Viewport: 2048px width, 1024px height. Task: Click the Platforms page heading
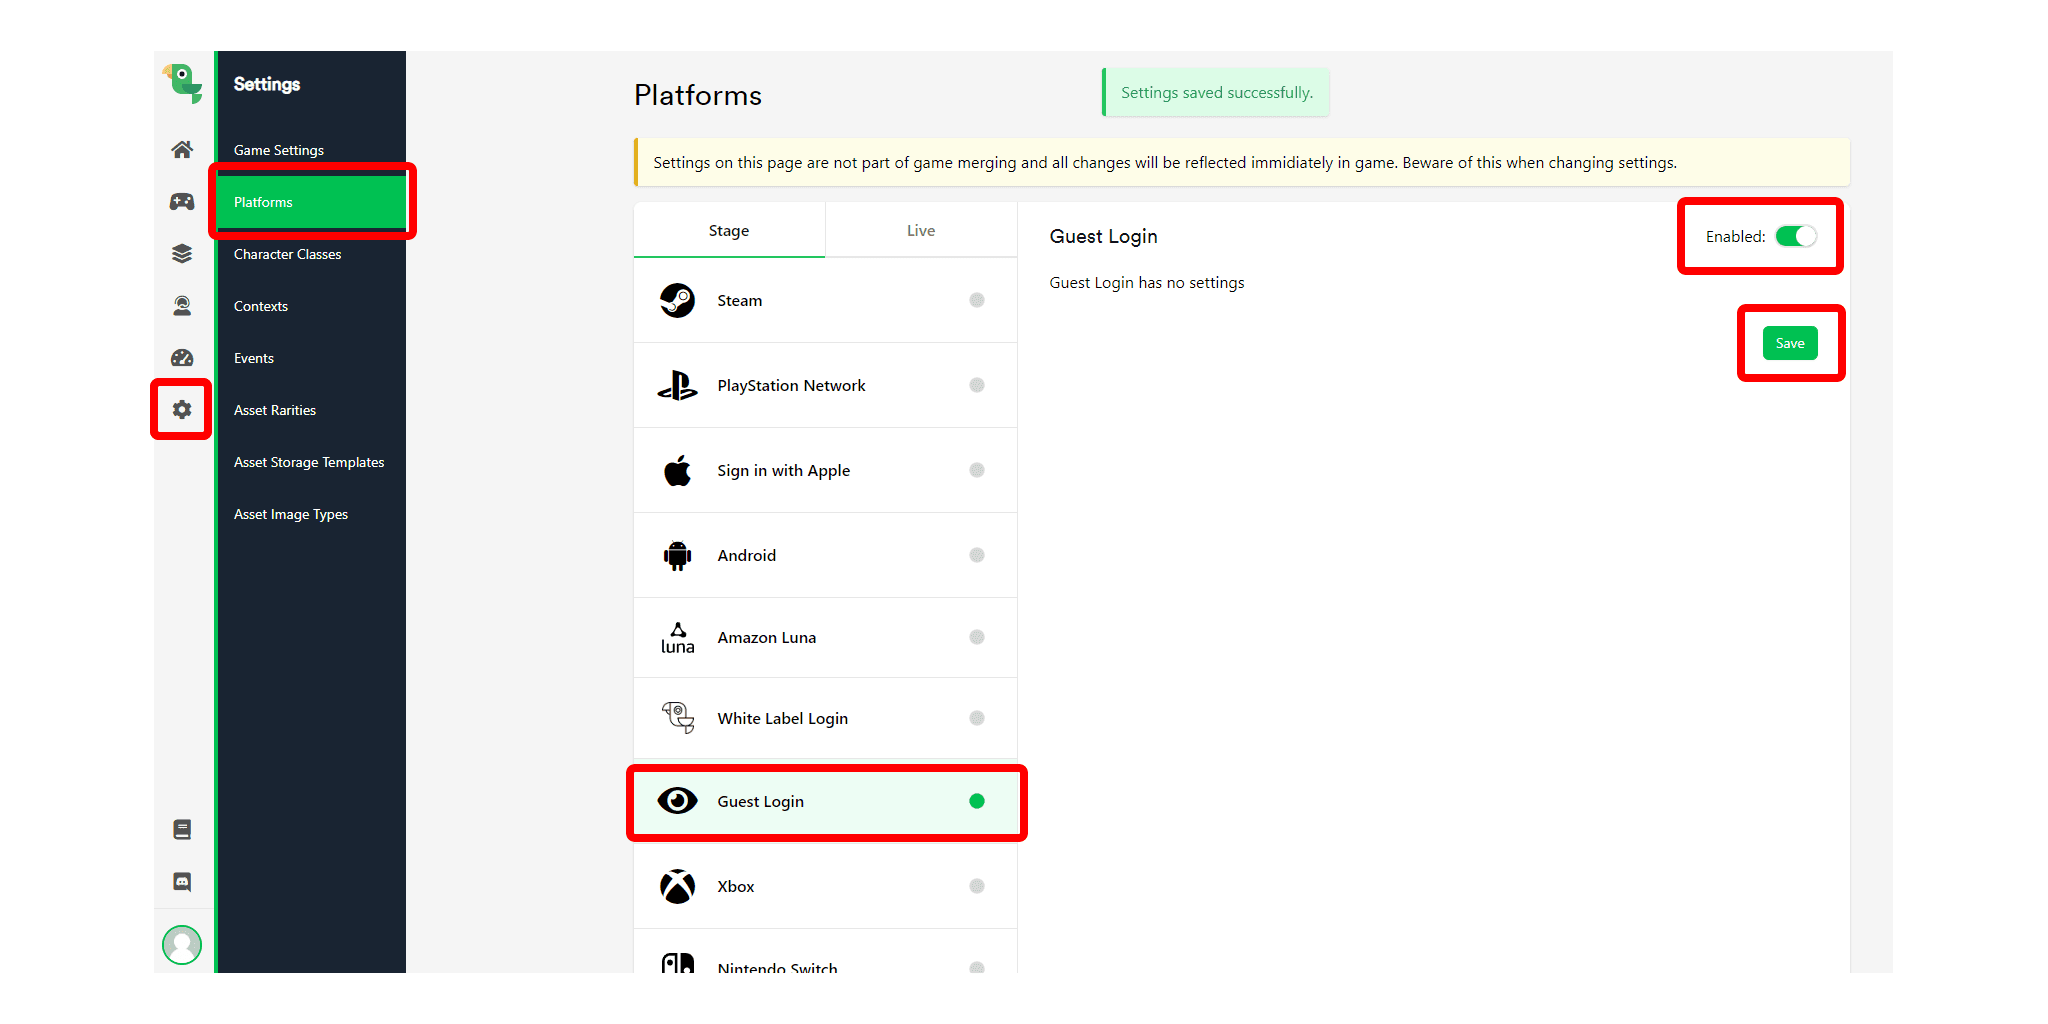[x=698, y=95]
